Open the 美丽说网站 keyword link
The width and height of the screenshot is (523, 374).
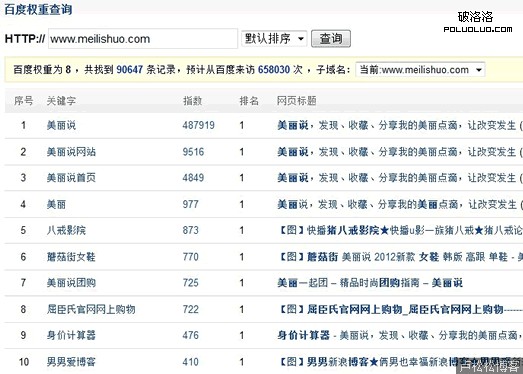(71, 152)
